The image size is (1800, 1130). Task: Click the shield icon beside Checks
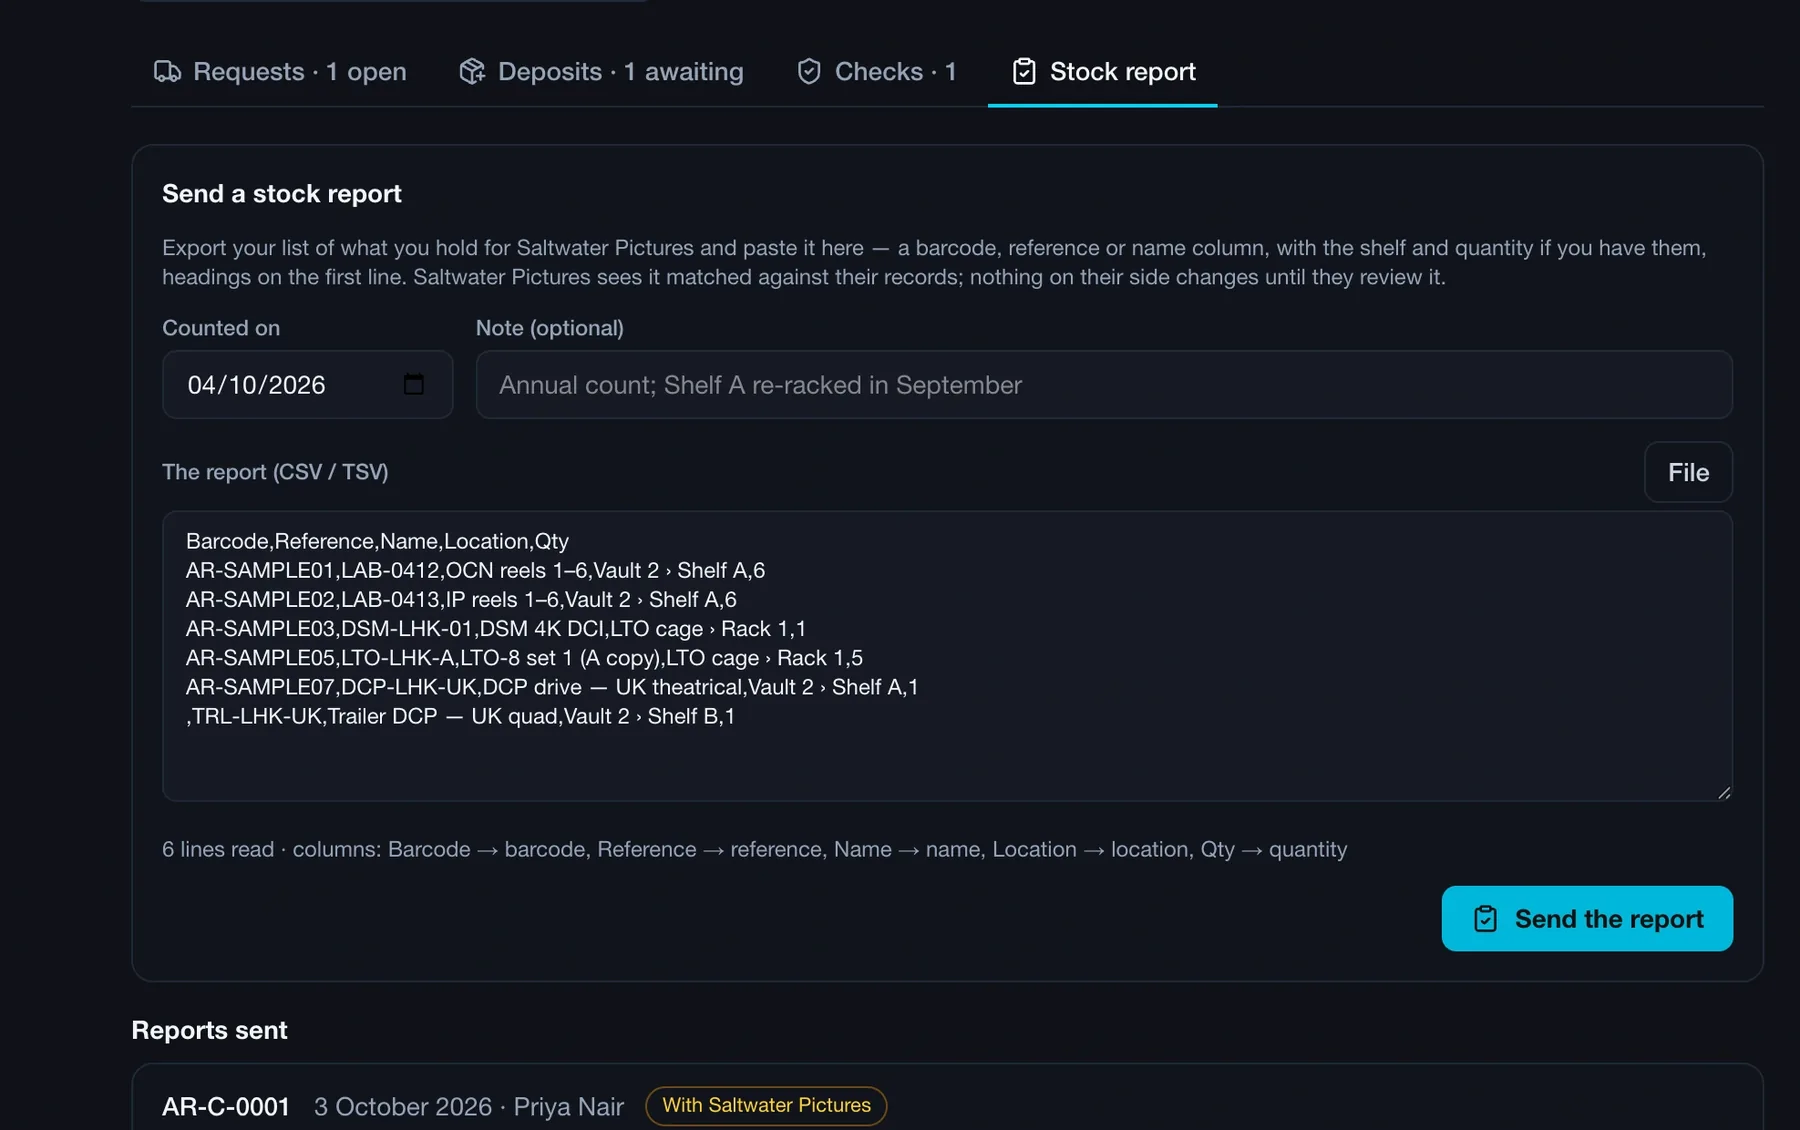pyautogui.click(x=809, y=72)
